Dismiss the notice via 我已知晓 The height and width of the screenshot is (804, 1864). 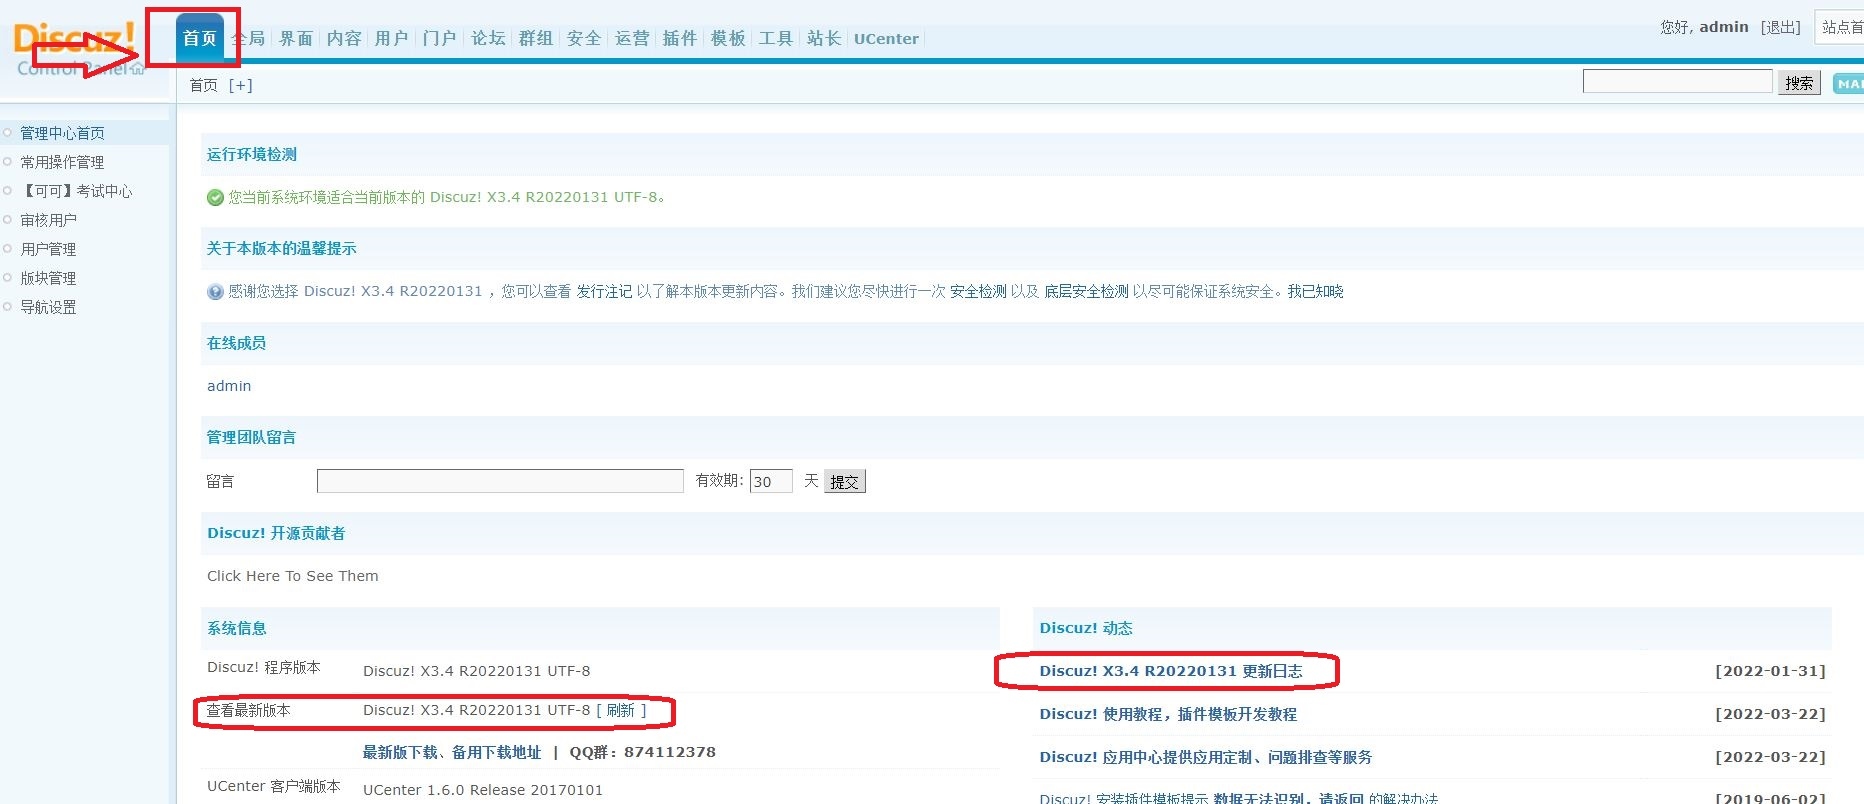[x=1315, y=292]
